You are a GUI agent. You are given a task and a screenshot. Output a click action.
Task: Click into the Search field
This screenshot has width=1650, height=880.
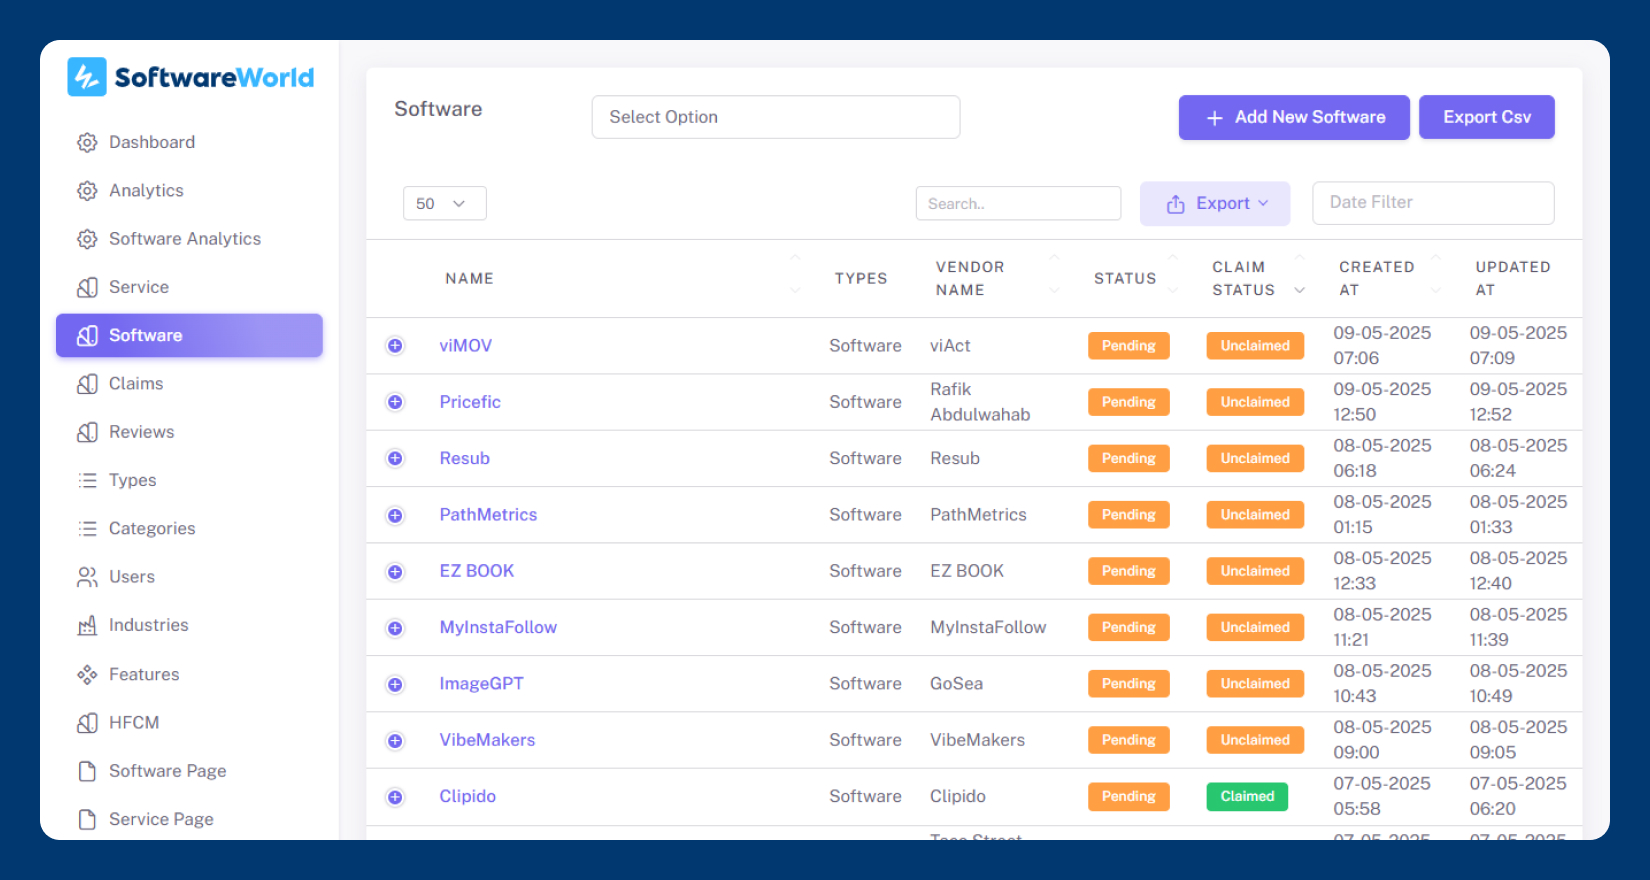pyautogui.click(x=1018, y=203)
